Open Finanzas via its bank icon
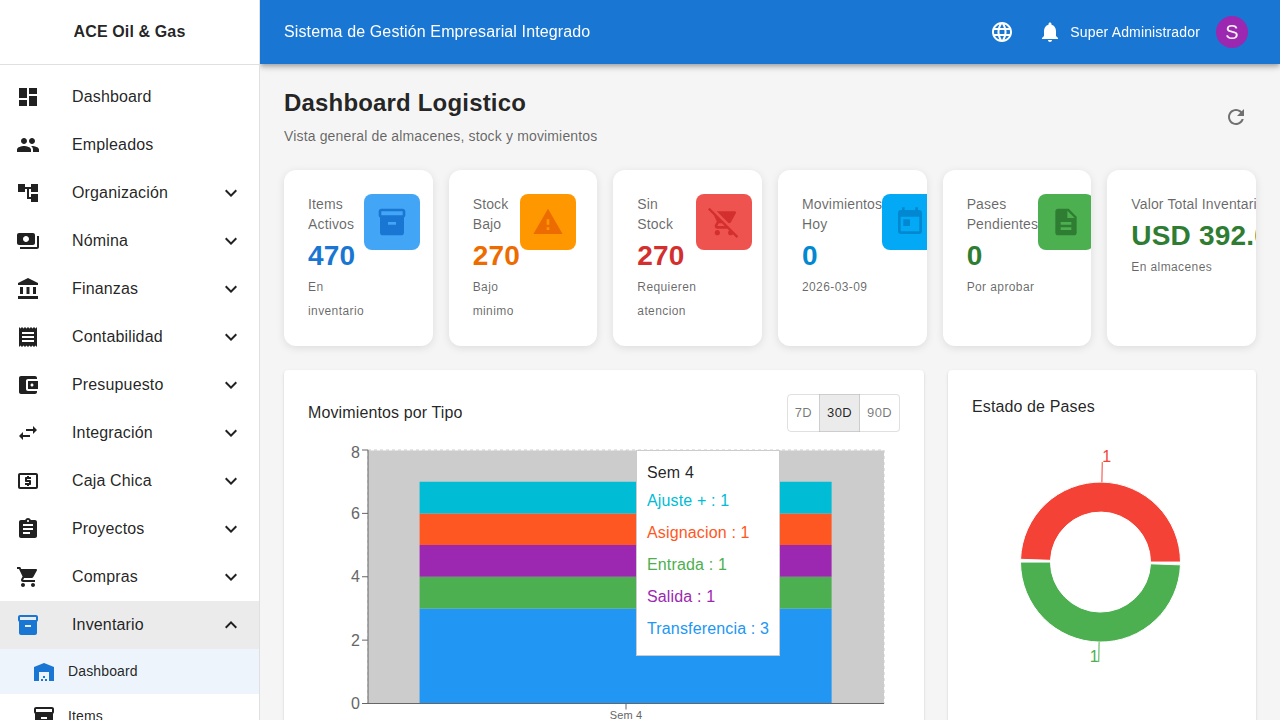1280x720 pixels. (x=28, y=288)
